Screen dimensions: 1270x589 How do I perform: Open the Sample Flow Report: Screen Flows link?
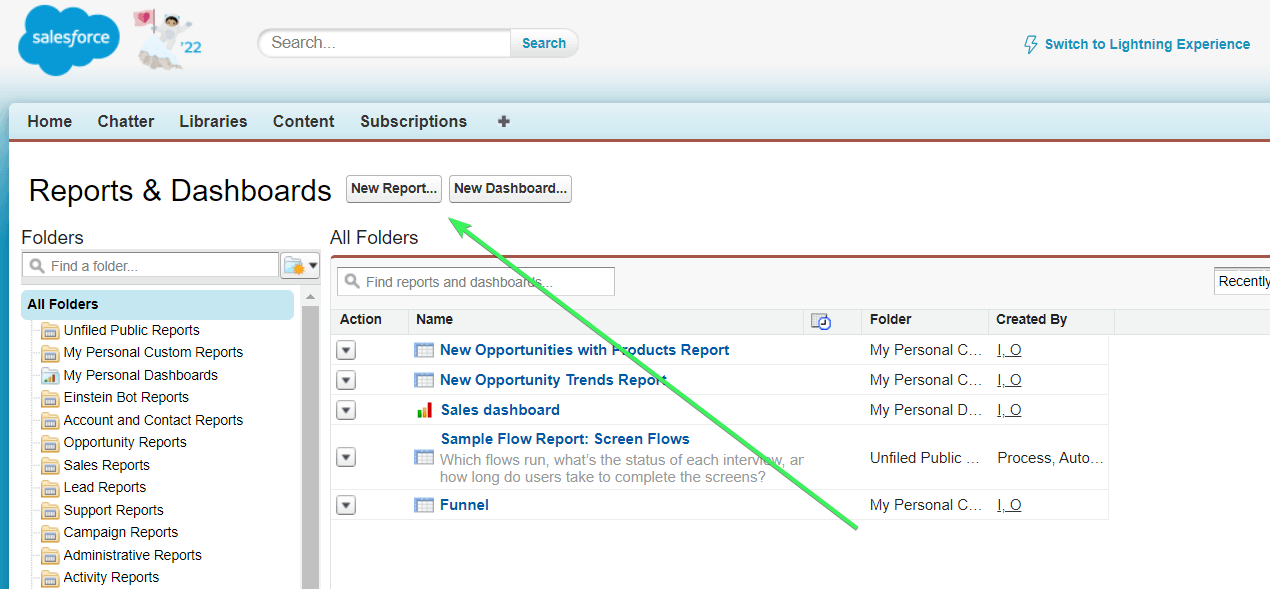pyautogui.click(x=564, y=438)
